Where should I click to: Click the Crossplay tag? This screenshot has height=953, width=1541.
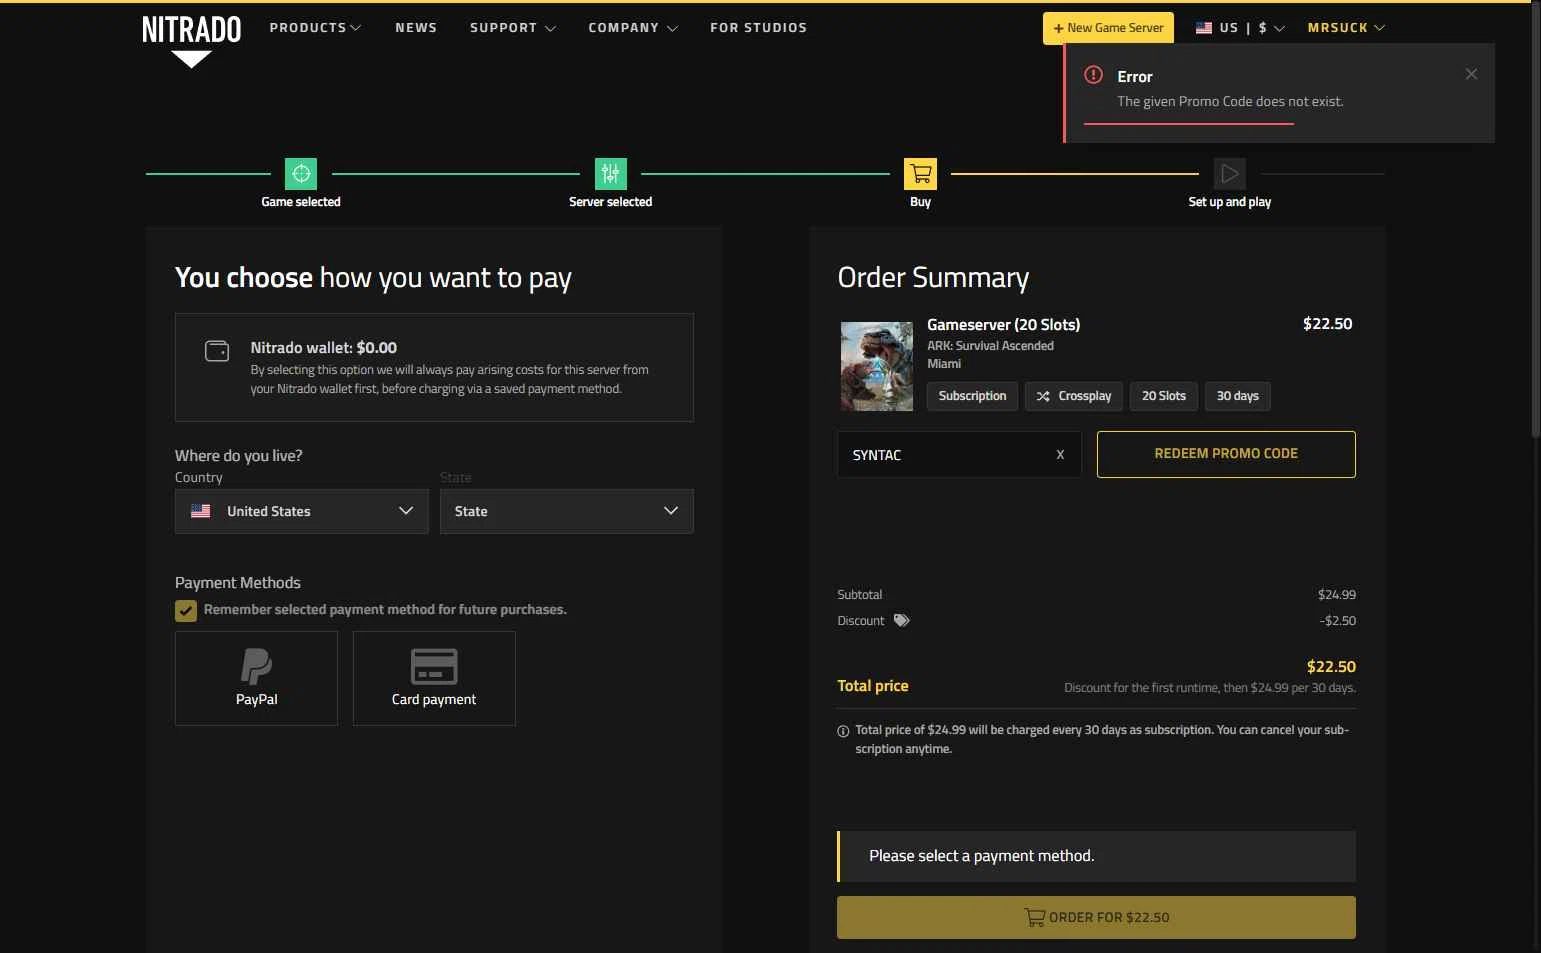click(1075, 396)
